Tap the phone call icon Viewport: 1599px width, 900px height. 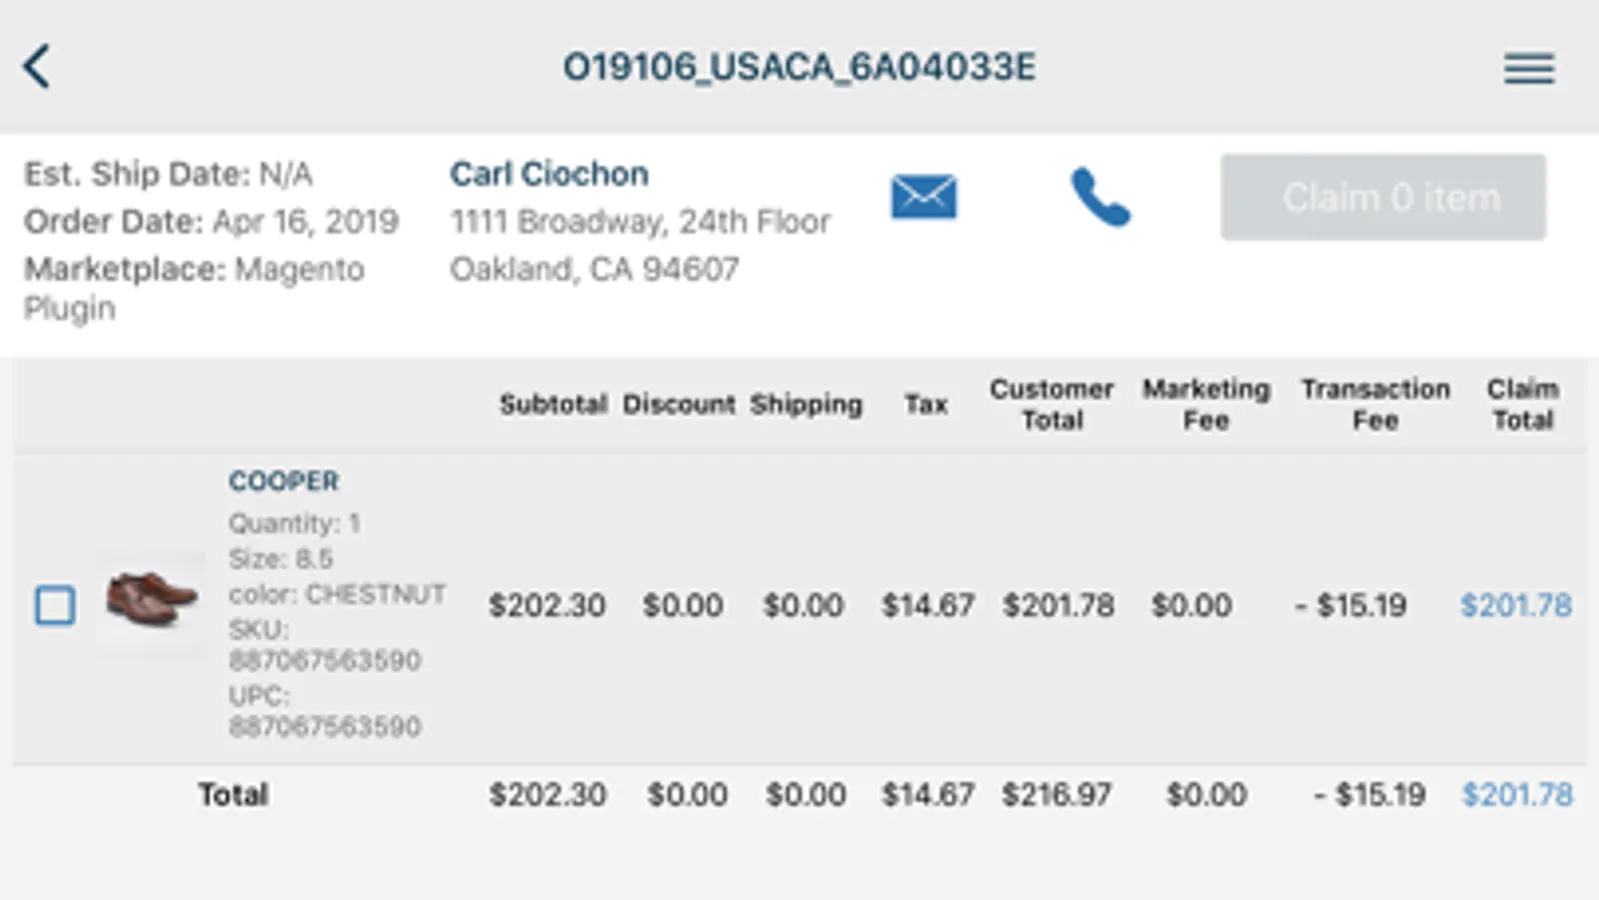1100,197
